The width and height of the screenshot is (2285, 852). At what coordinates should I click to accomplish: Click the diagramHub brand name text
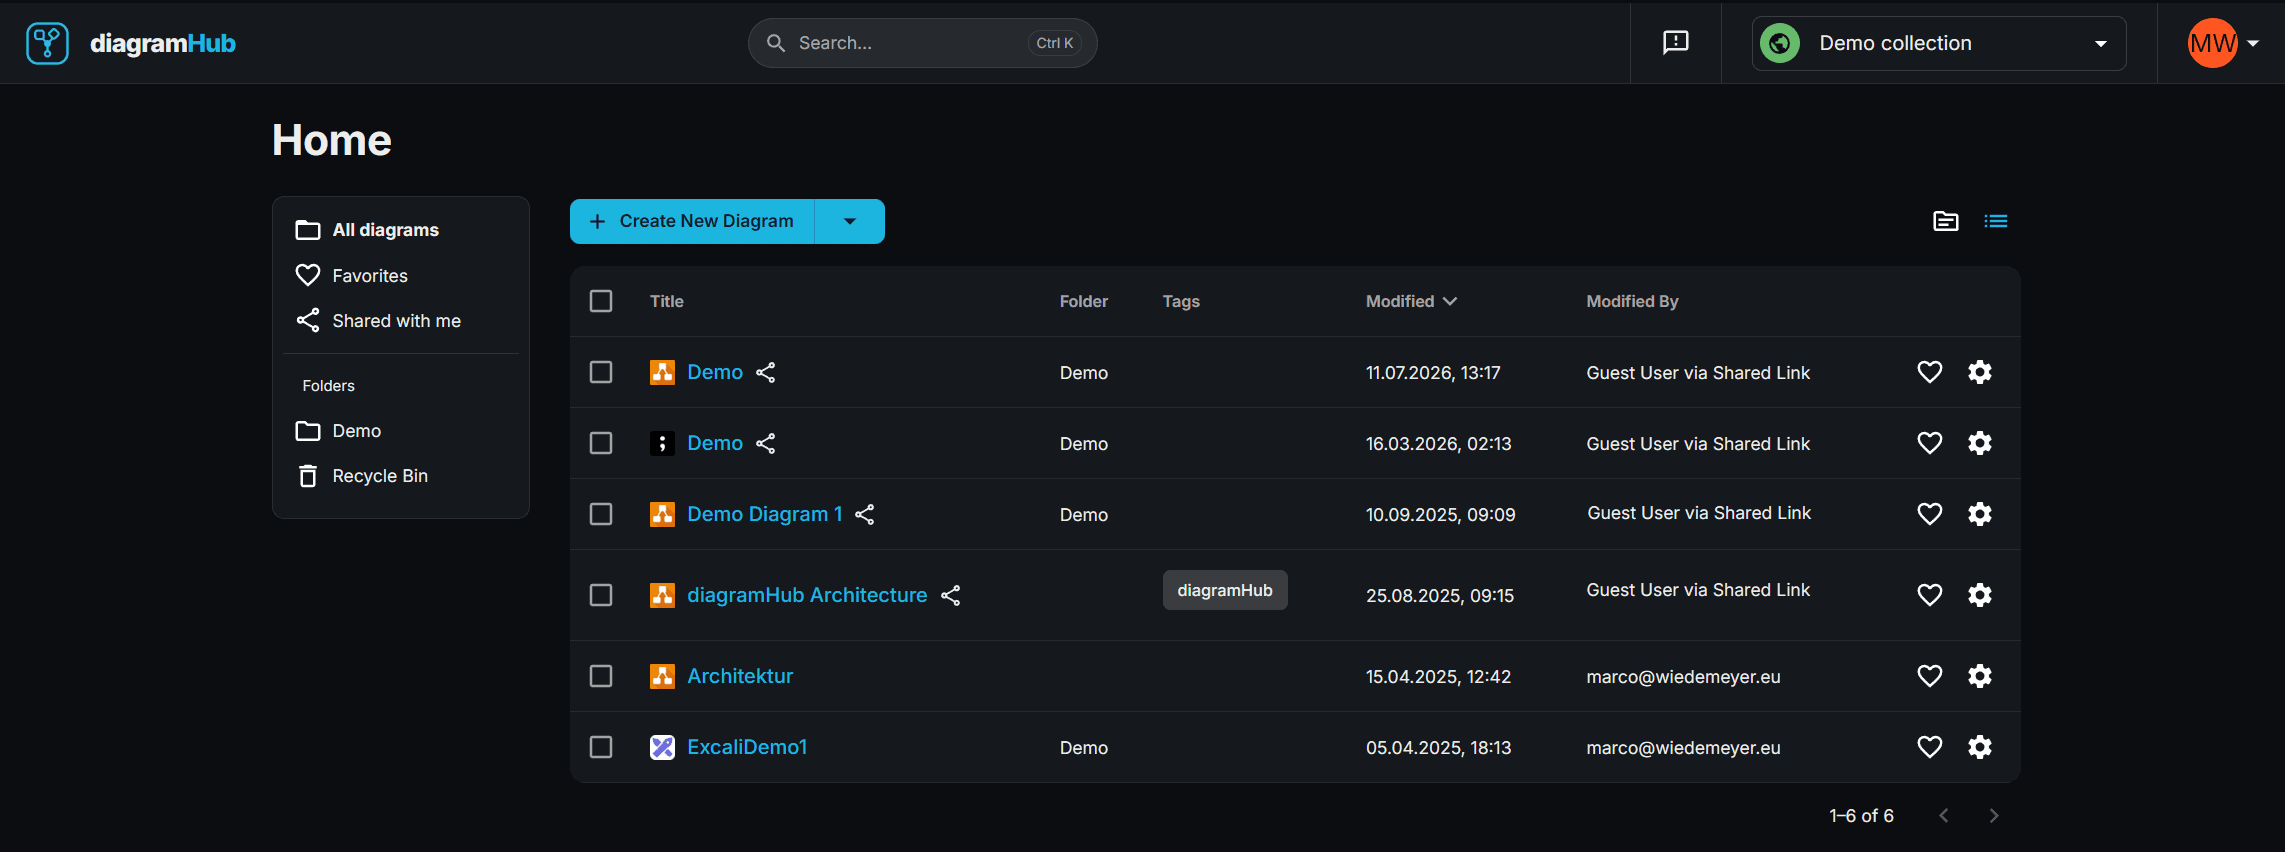163,43
